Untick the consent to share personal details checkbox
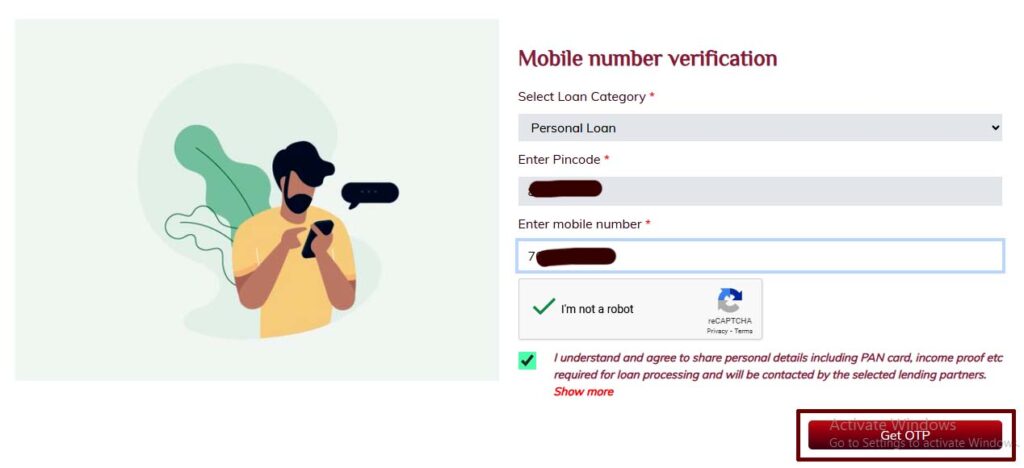1024x468 pixels. (527, 360)
